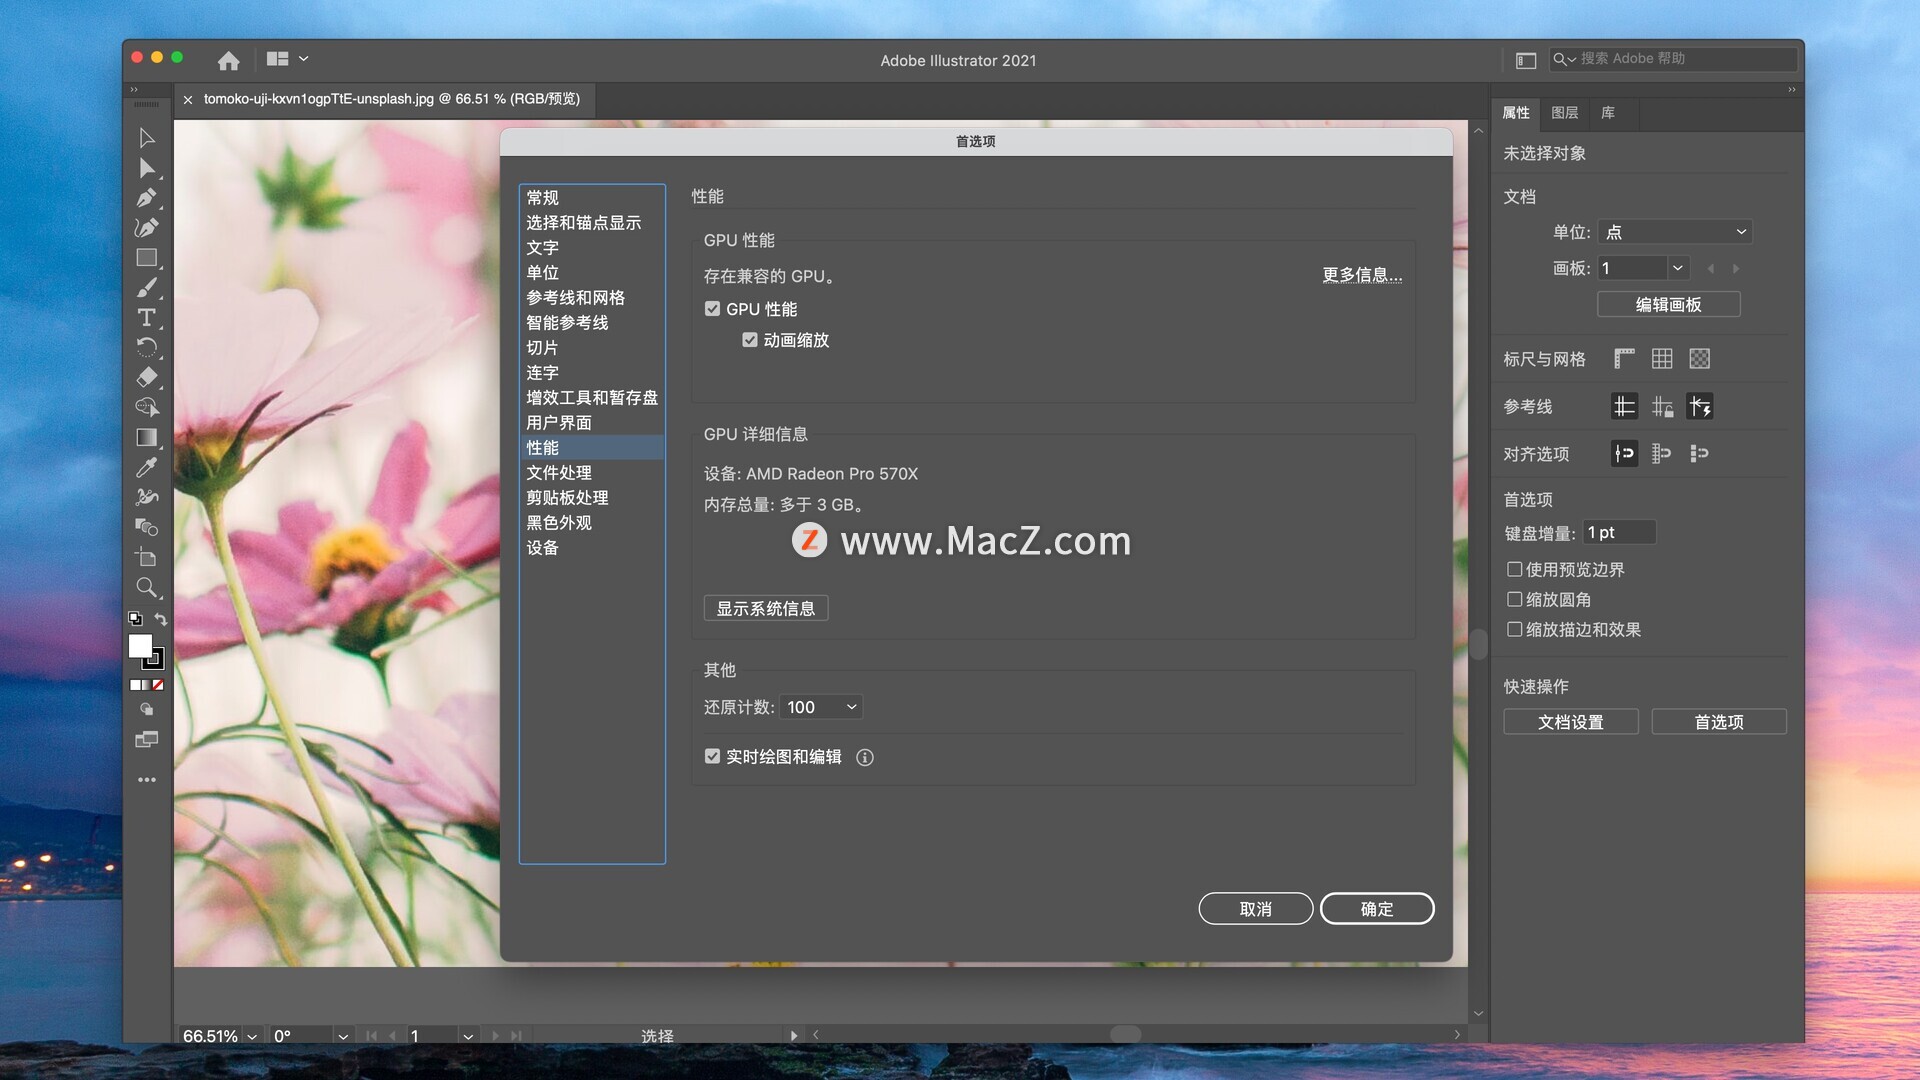Screen dimensions: 1920x1080
Task: Select the Eraser tool
Action: tap(147, 377)
